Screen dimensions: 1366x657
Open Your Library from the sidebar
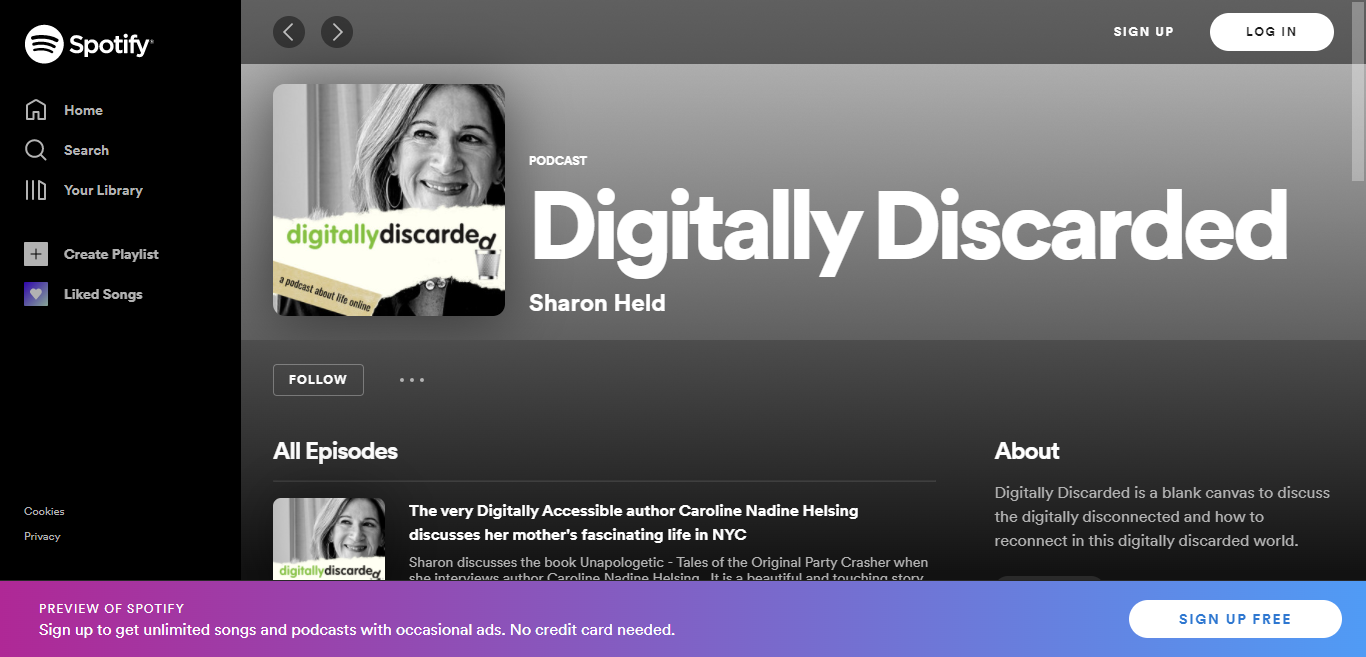(x=103, y=190)
